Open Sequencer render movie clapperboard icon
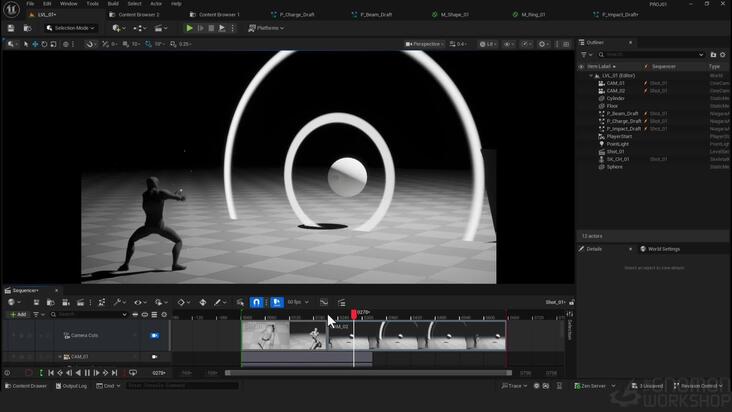This screenshot has height=412, width=732. [x=80, y=302]
